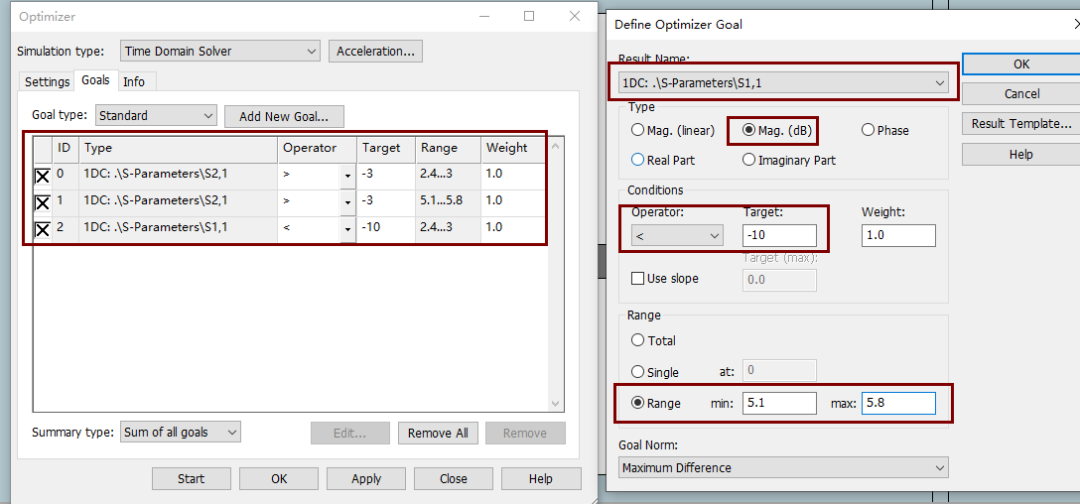This screenshot has width=1080, height=504.
Task: Click the Weight column header in goals table
Action: point(515,148)
